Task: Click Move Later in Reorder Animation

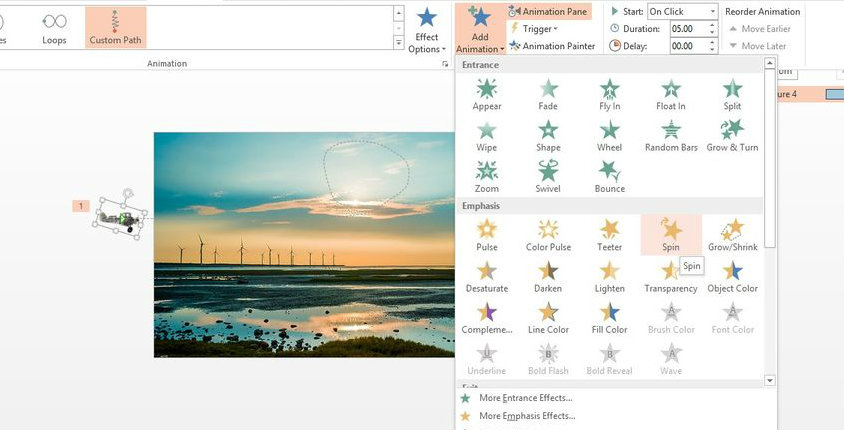Action: [757, 46]
